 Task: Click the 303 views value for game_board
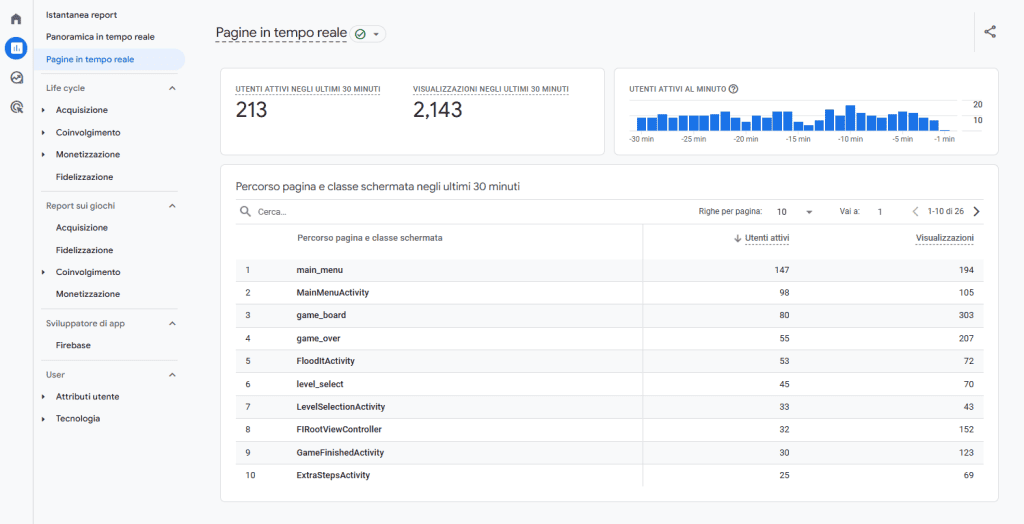click(x=967, y=316)
